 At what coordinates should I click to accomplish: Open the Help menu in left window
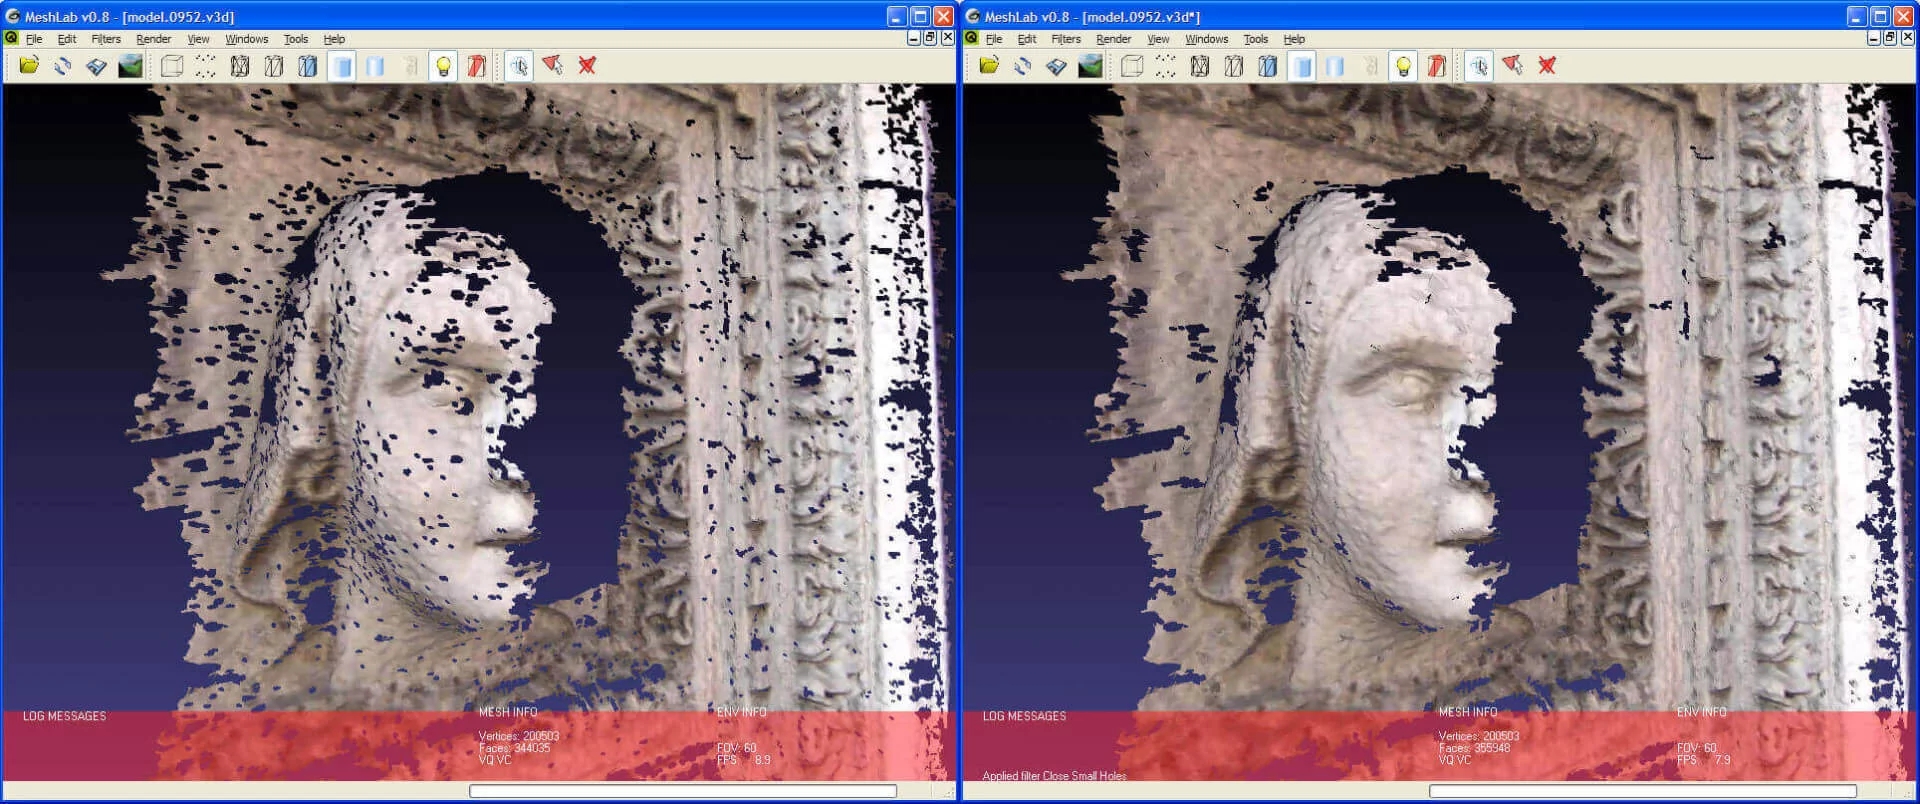click(334, 39)
